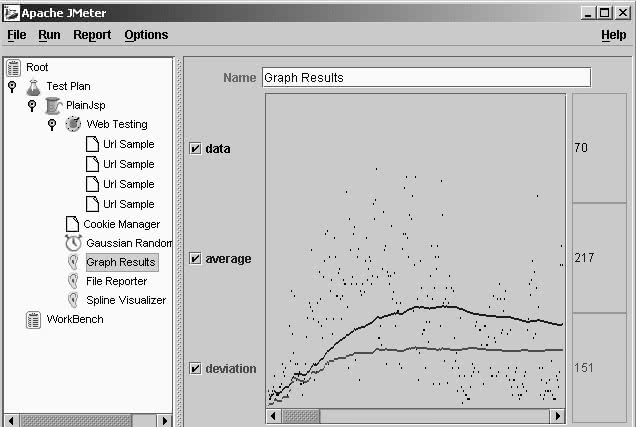Click the Spline Visualizer ear icon
636x427 pixels.
73,300
